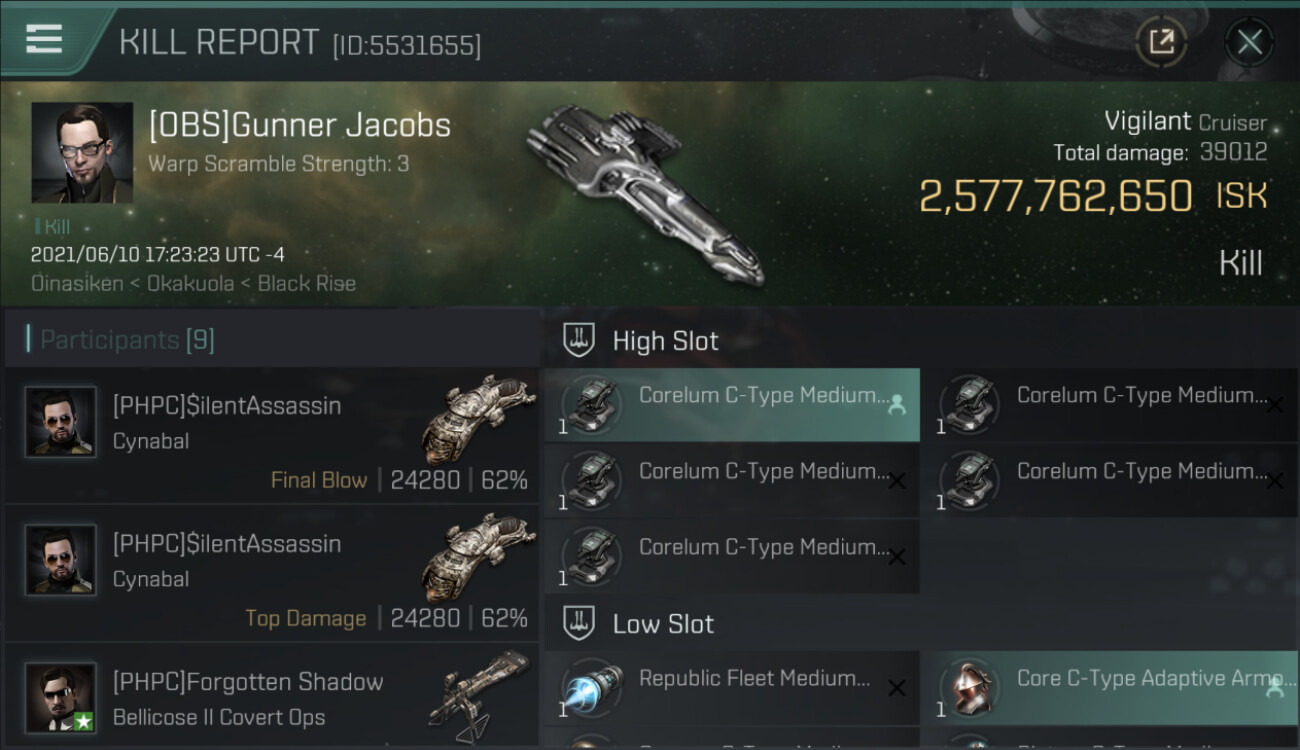Click the Low Slot section icon
The height and width of the screenshot is (750, 1300).
579,624
